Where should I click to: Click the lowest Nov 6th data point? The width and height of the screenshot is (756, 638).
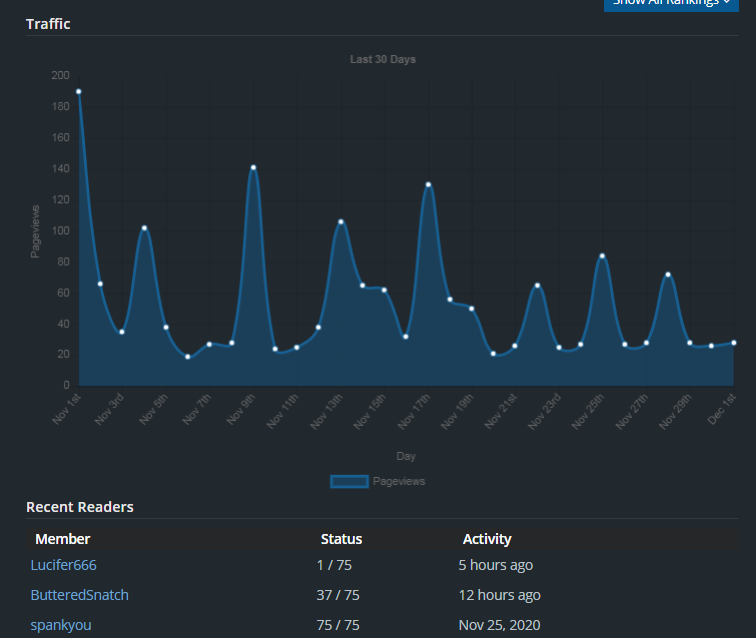pos(187,357)
